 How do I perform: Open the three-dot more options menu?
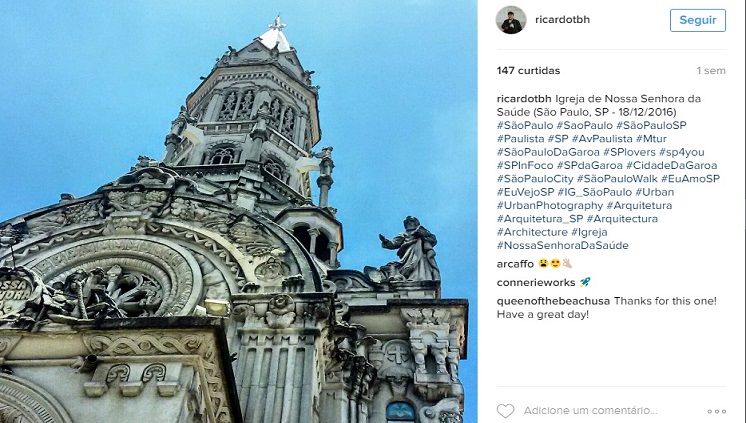(717, 411)
